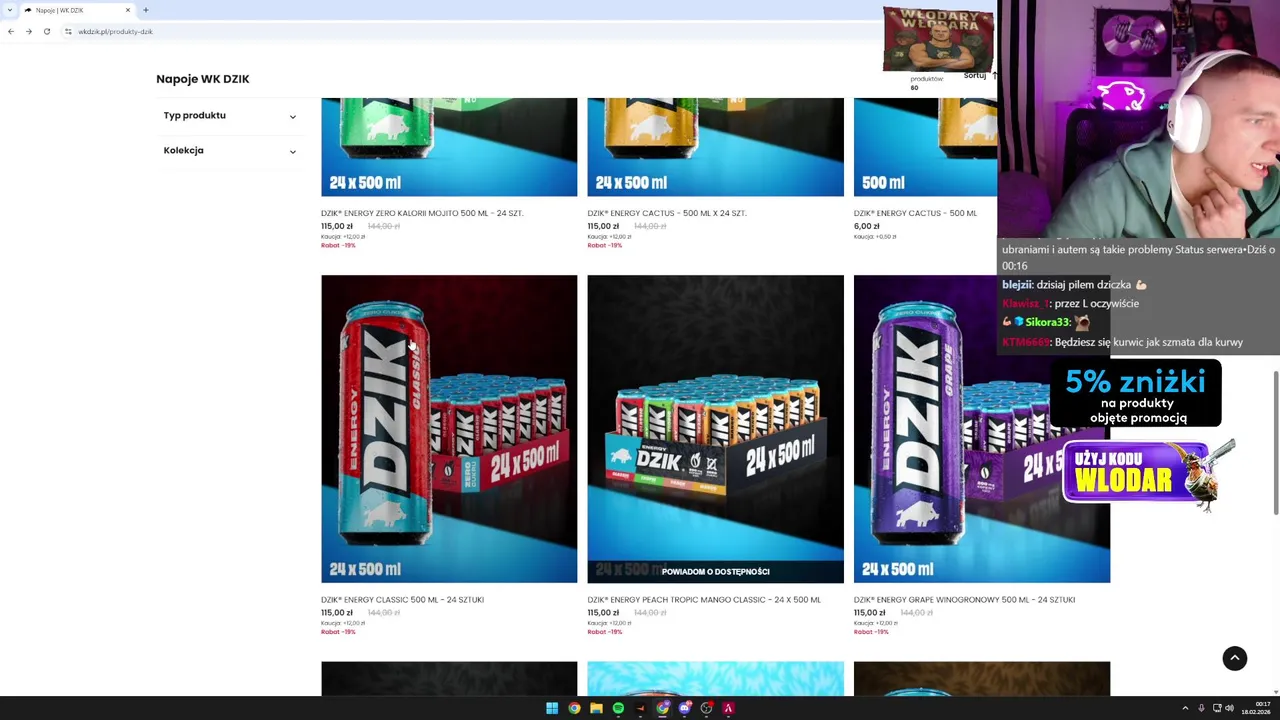
Task: Close the Napoje | WK DZIK tab
Action: [128, 10]
